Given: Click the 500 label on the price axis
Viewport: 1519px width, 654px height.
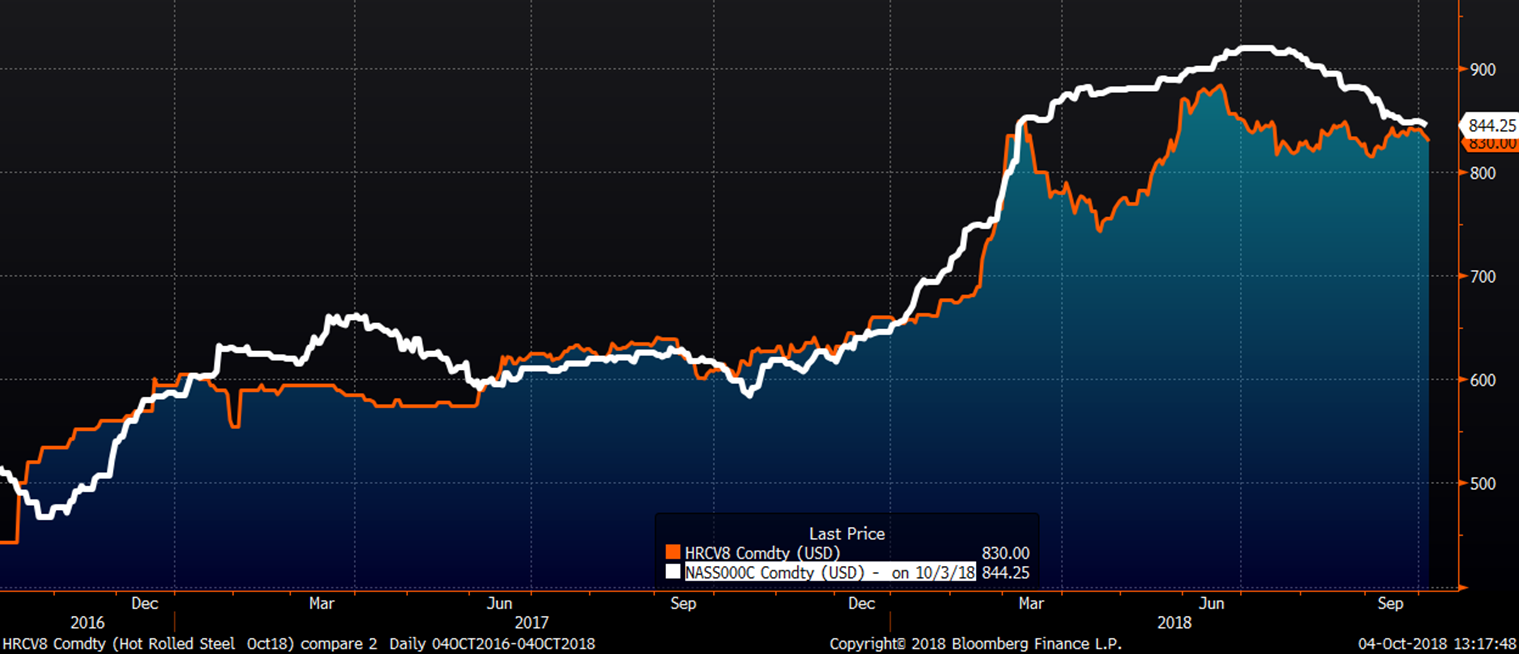Looking at the screenshot, I should (x=1481, y=484).
